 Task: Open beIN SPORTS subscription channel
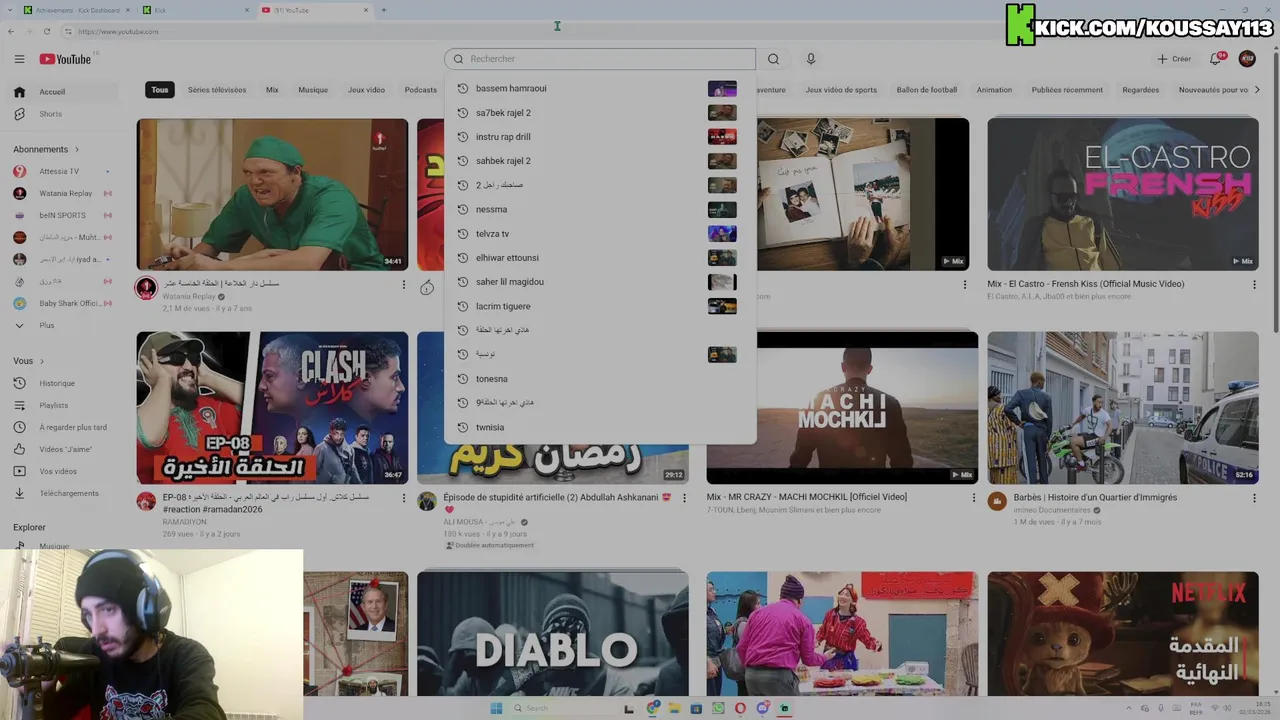tap(60, 215)
